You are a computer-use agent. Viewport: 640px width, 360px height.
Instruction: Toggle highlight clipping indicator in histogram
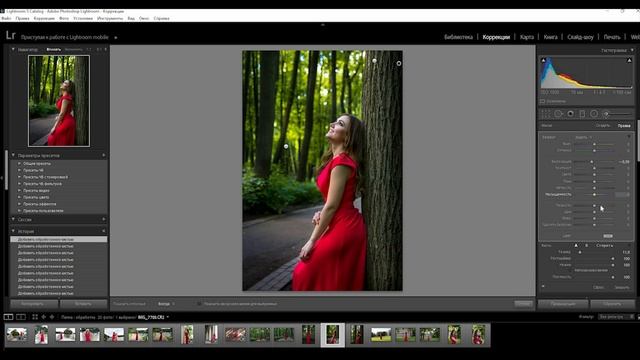tap(629, 60)
